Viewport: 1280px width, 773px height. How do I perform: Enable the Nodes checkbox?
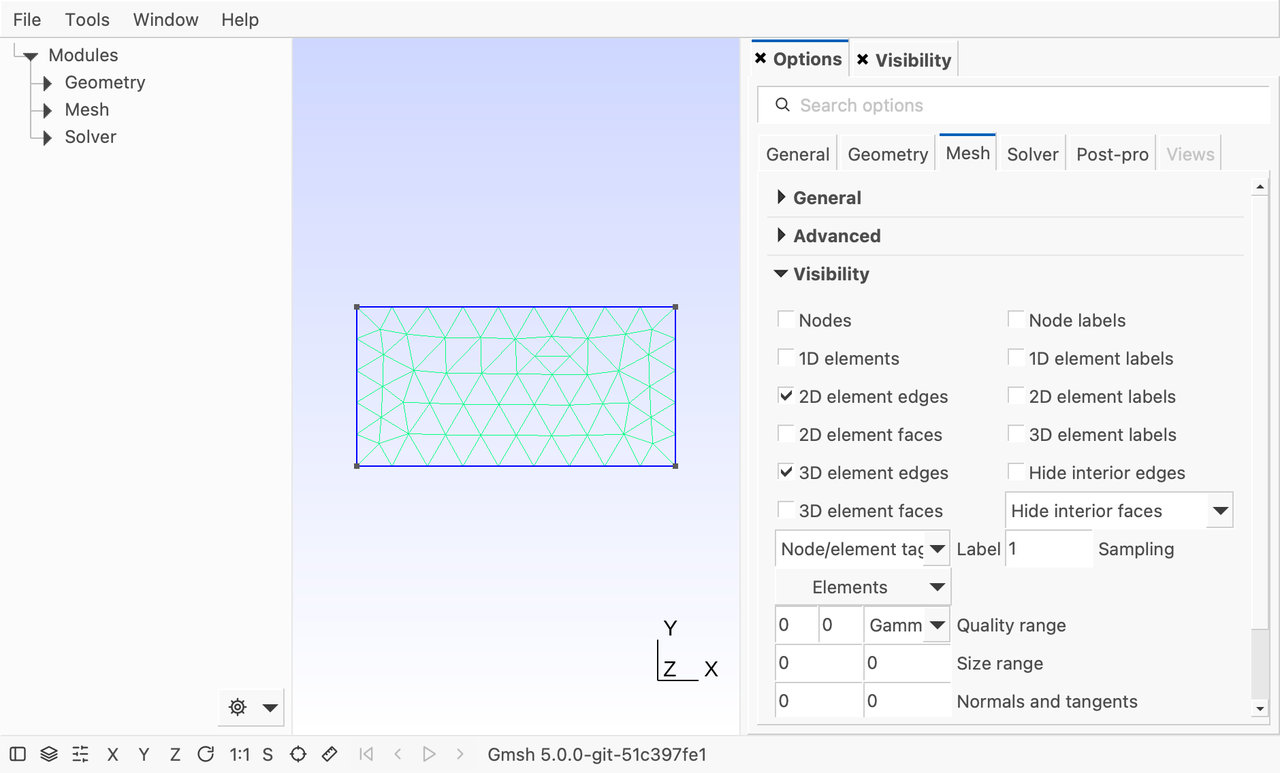point(786,320)
